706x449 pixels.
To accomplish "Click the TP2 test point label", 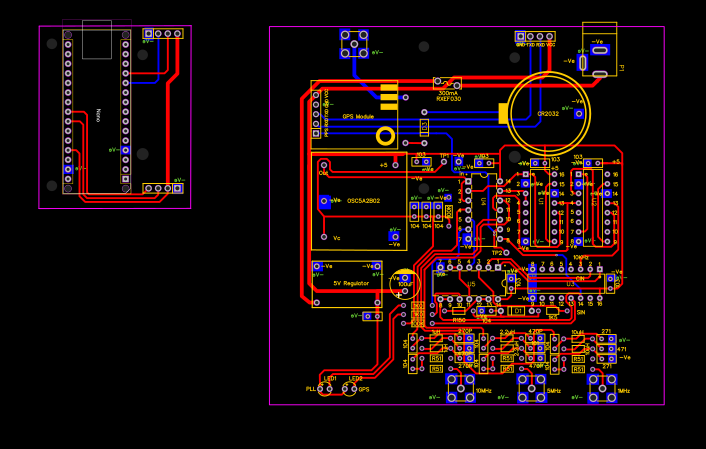I will click(497, 253).
